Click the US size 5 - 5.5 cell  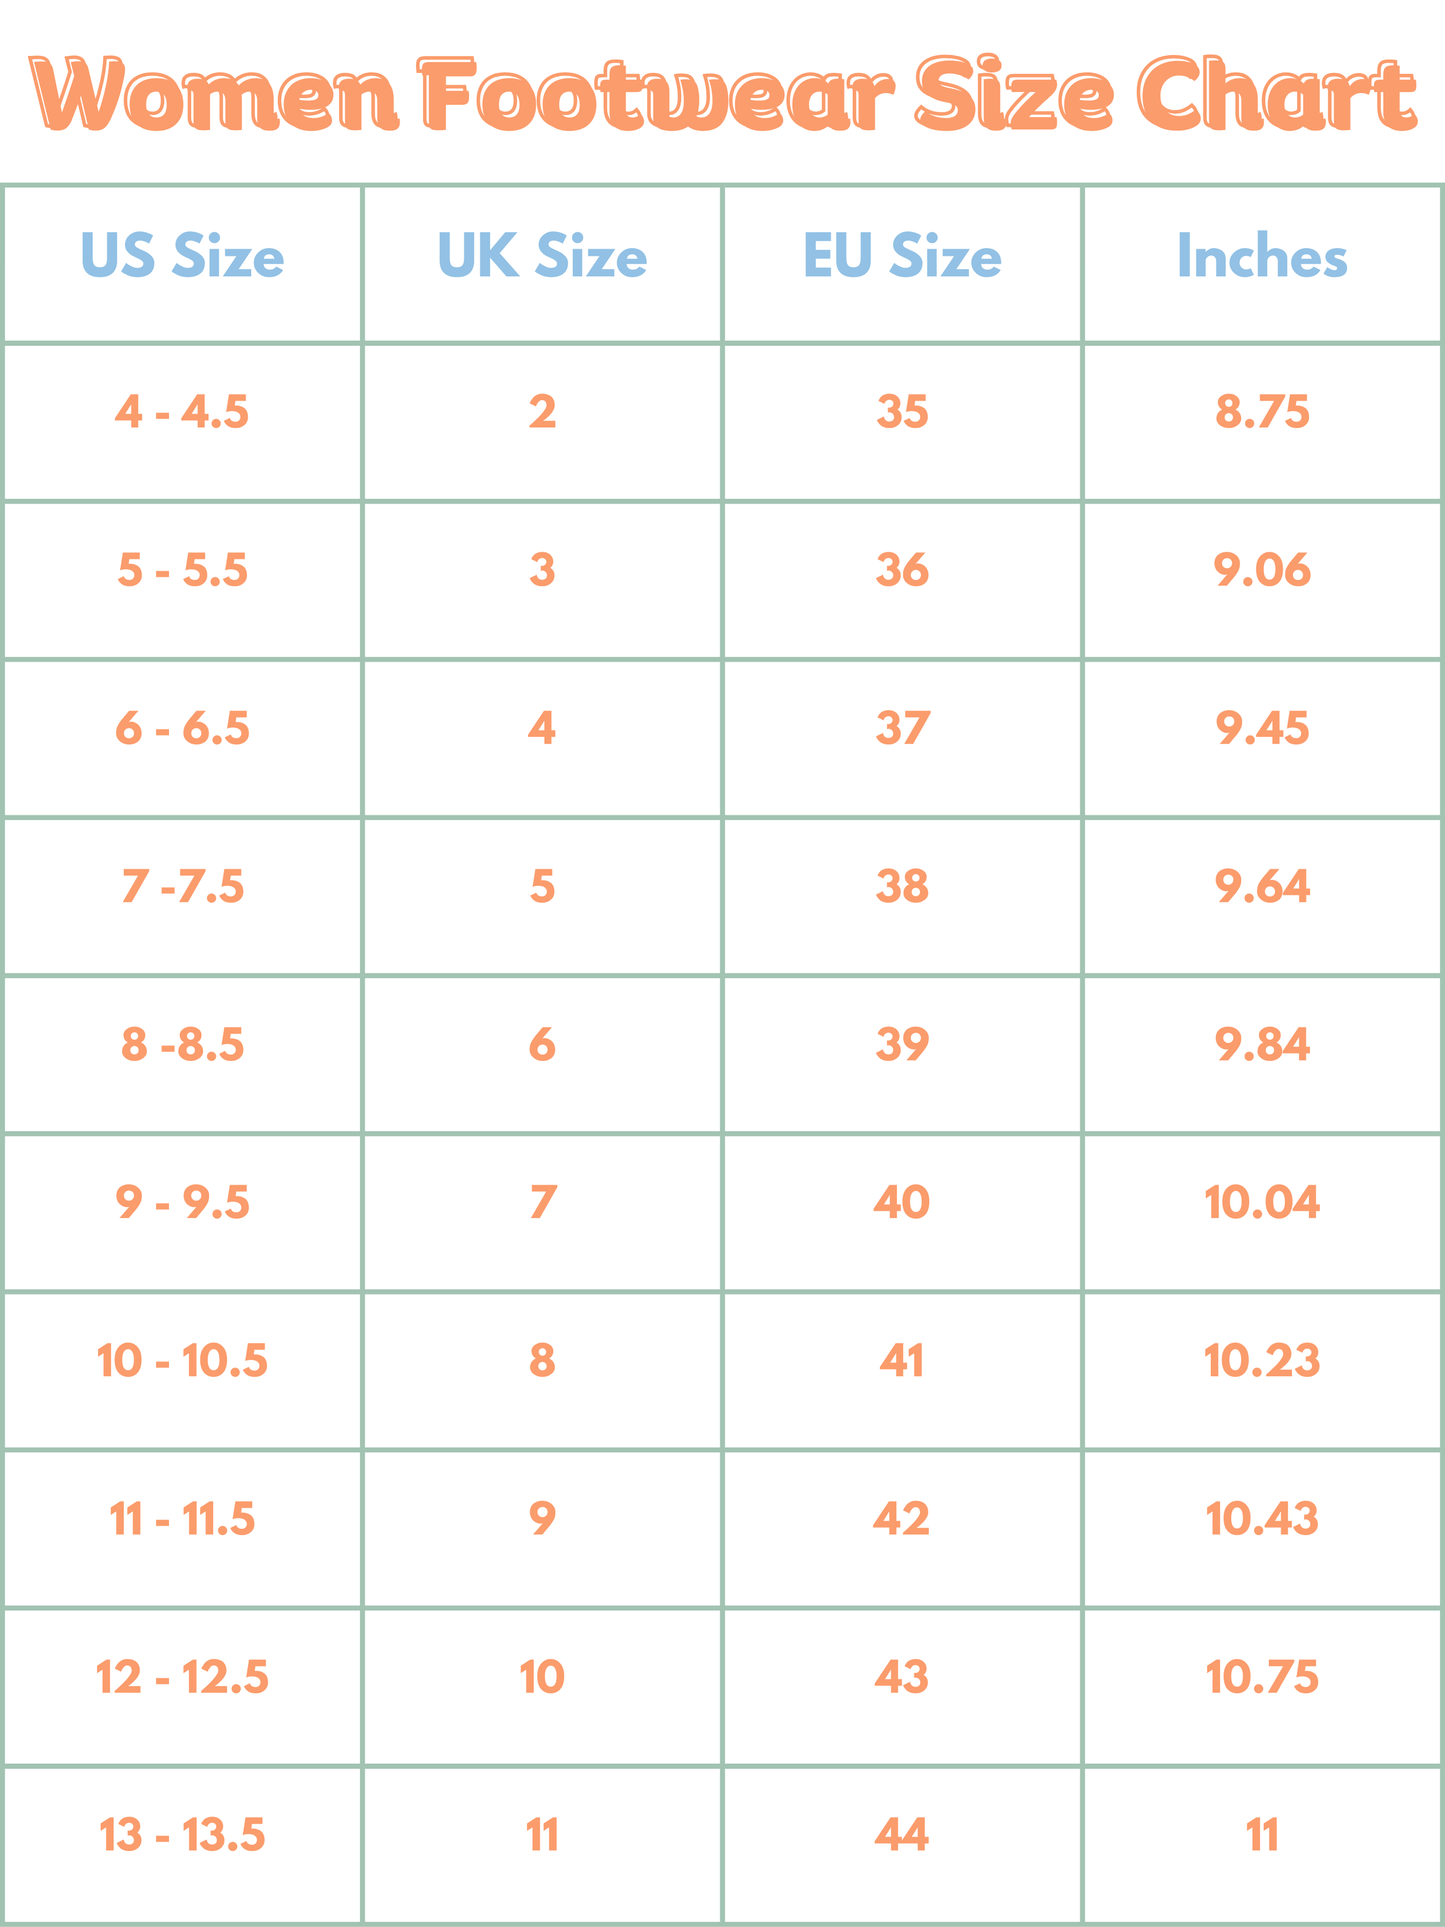click(182, 570)
